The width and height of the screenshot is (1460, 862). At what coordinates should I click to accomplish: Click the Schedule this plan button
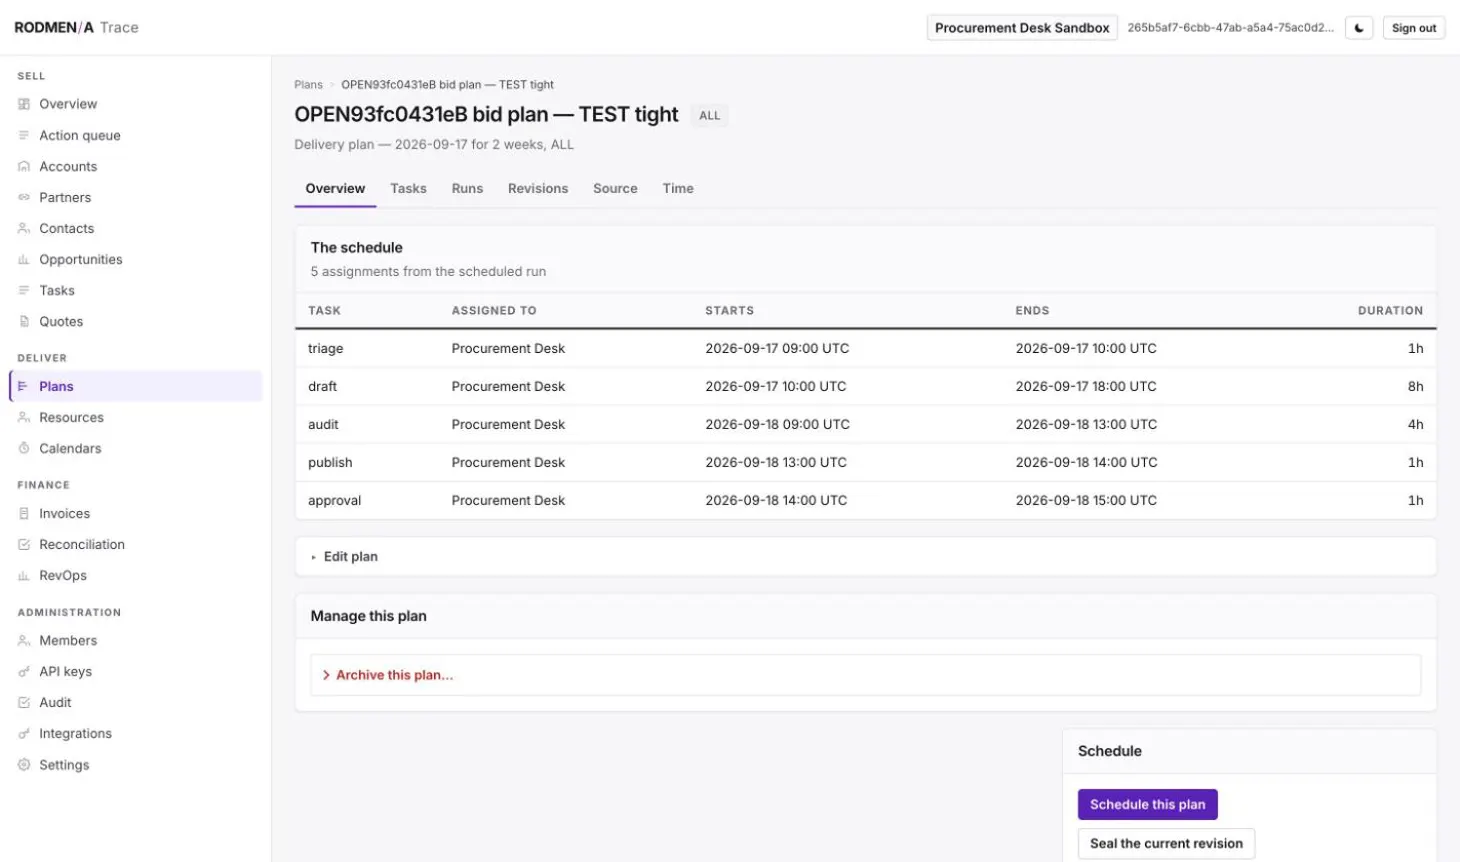point(1147,804)
